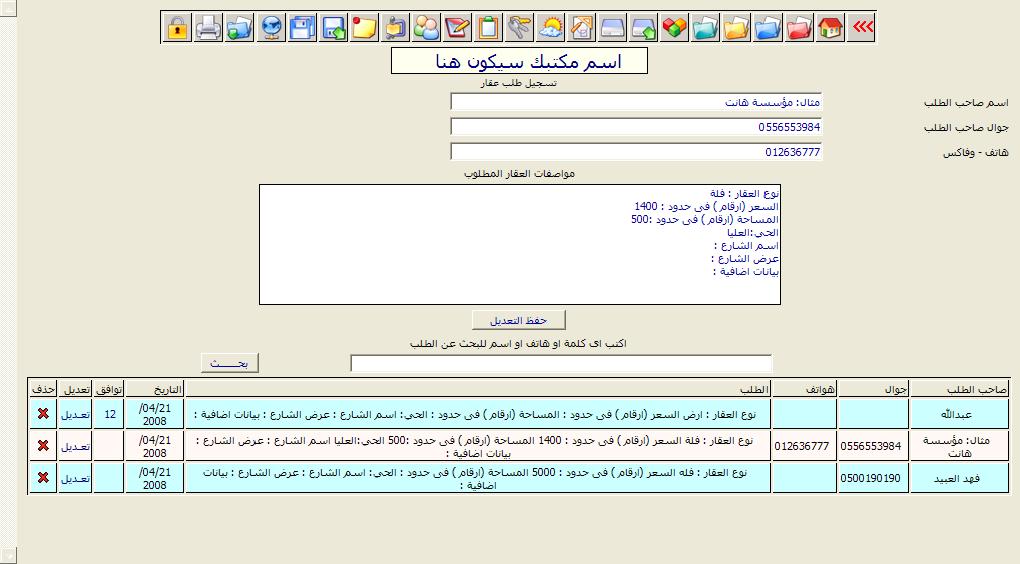Click the بحث search button
The image size is (1020, 564).
pyautogui.click(x=229, y=363)
